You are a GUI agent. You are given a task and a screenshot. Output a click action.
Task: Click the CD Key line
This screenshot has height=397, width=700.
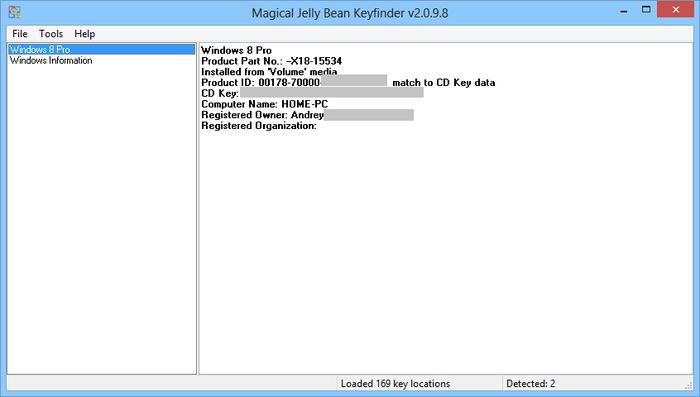[x=312, y=93]
